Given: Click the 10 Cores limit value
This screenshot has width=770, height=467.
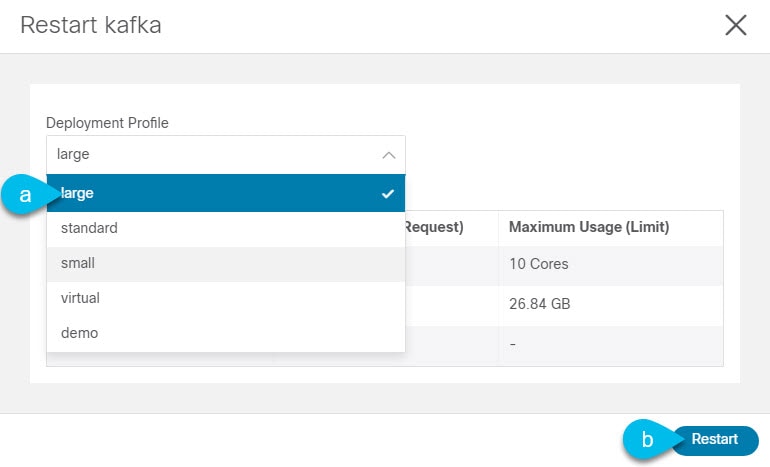Looking at the screenshot, I should click(539, 264).
